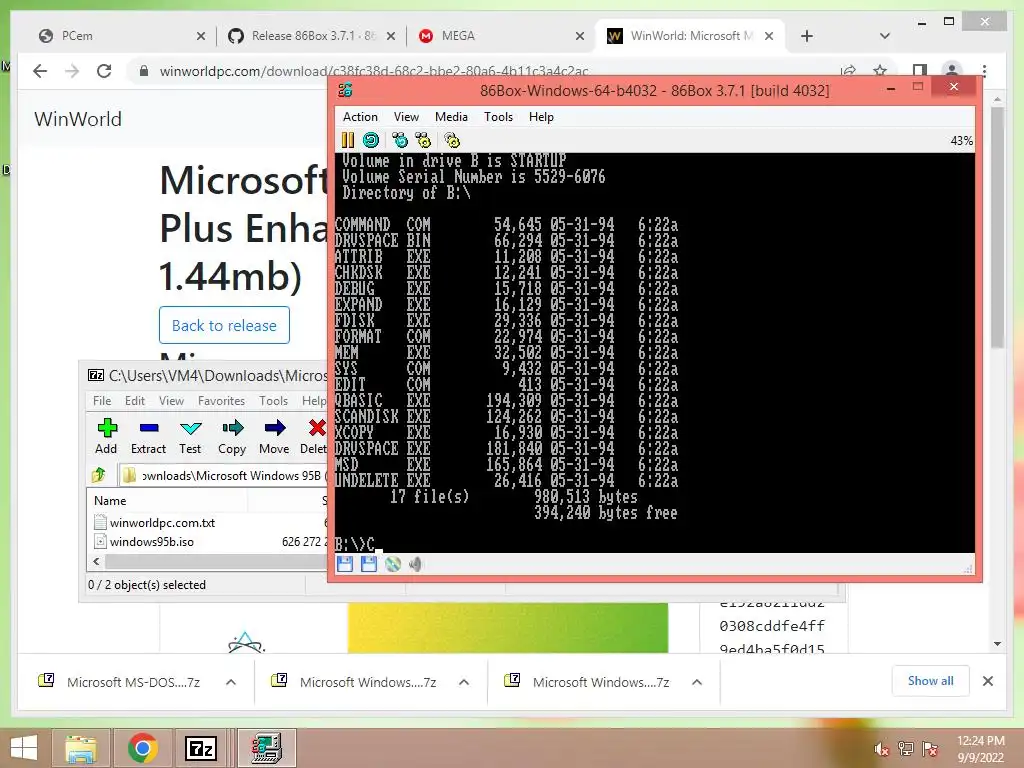
Task: Click the 86Box taskbar icon
Action: point(266,748)
